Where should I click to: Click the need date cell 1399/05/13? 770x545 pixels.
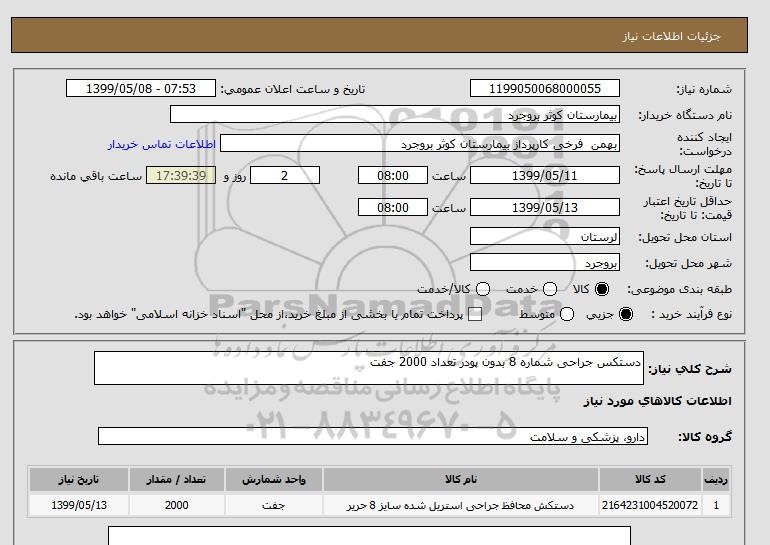(x=79, y=505)
